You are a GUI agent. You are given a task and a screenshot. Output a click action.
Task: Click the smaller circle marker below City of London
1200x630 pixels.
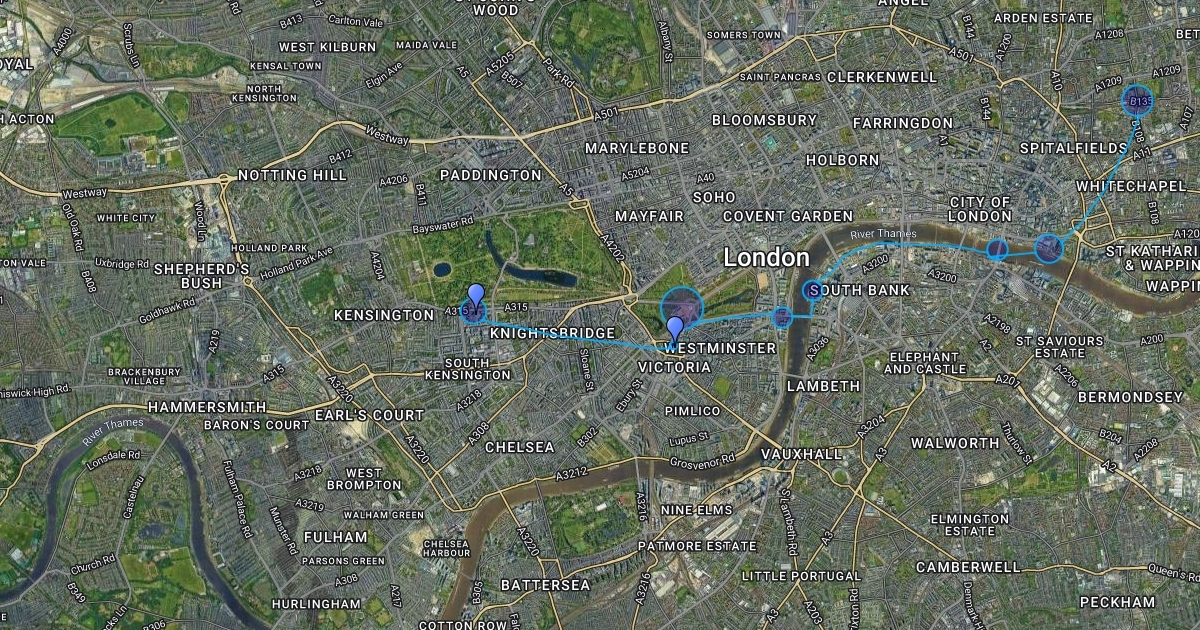(997, 250)
